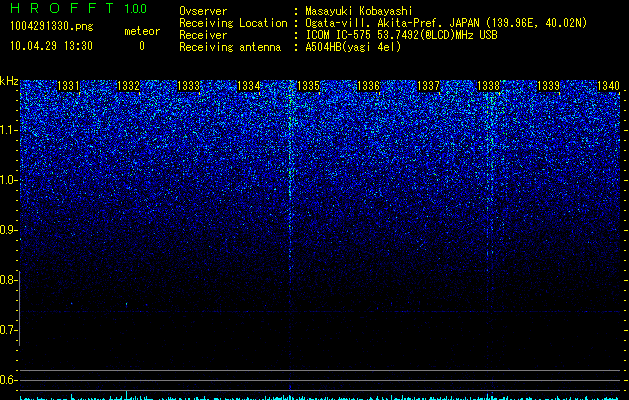Click the 1334 time marker
The height and width of the screenshot is (400, 629).
[x=248, y=86]
